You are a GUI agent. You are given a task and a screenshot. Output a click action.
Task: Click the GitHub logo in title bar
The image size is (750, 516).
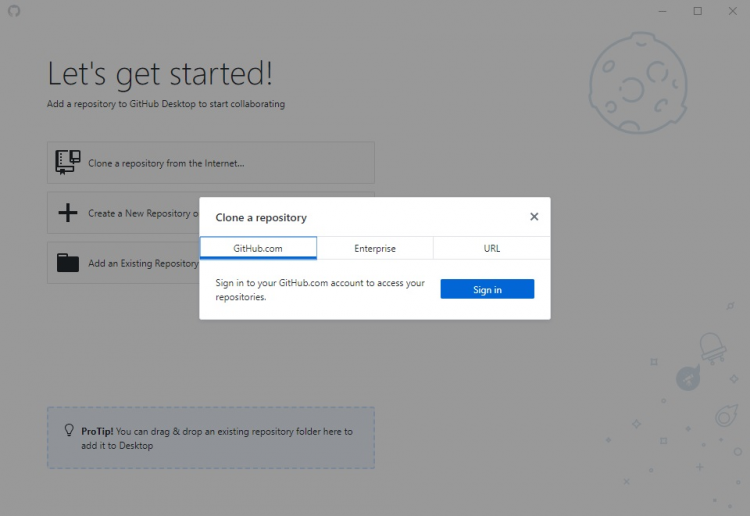coord(14,11)
